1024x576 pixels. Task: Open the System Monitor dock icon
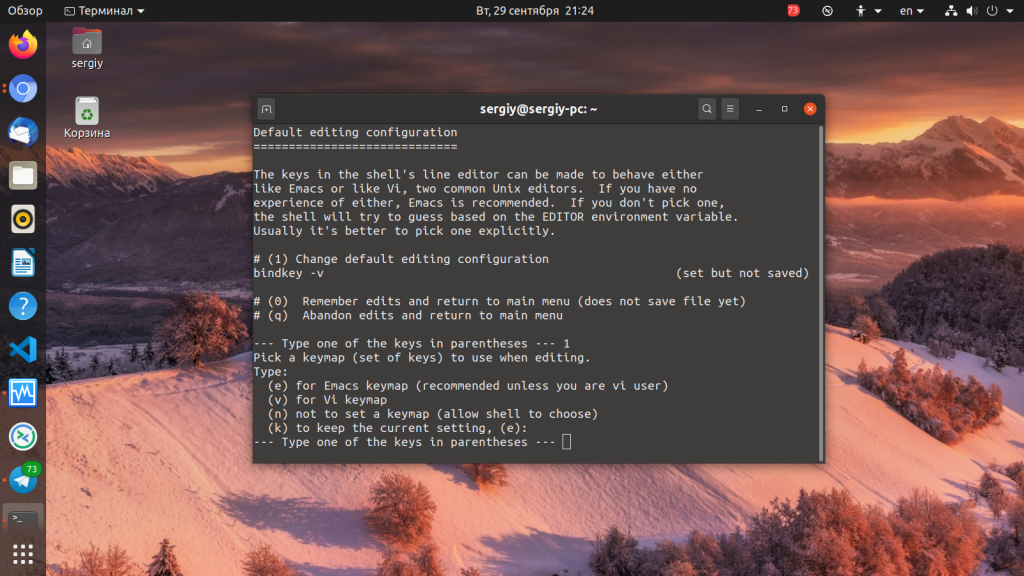[23, 392]
